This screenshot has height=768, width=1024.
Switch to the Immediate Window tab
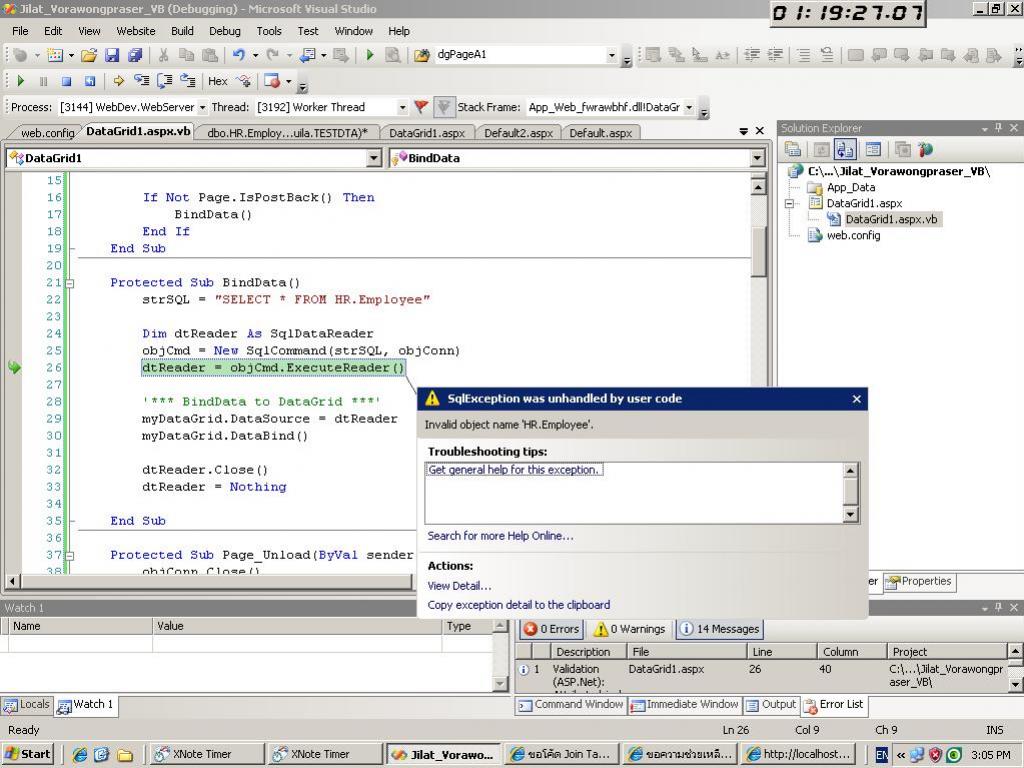pyautogui.click(x=684, y=705)
